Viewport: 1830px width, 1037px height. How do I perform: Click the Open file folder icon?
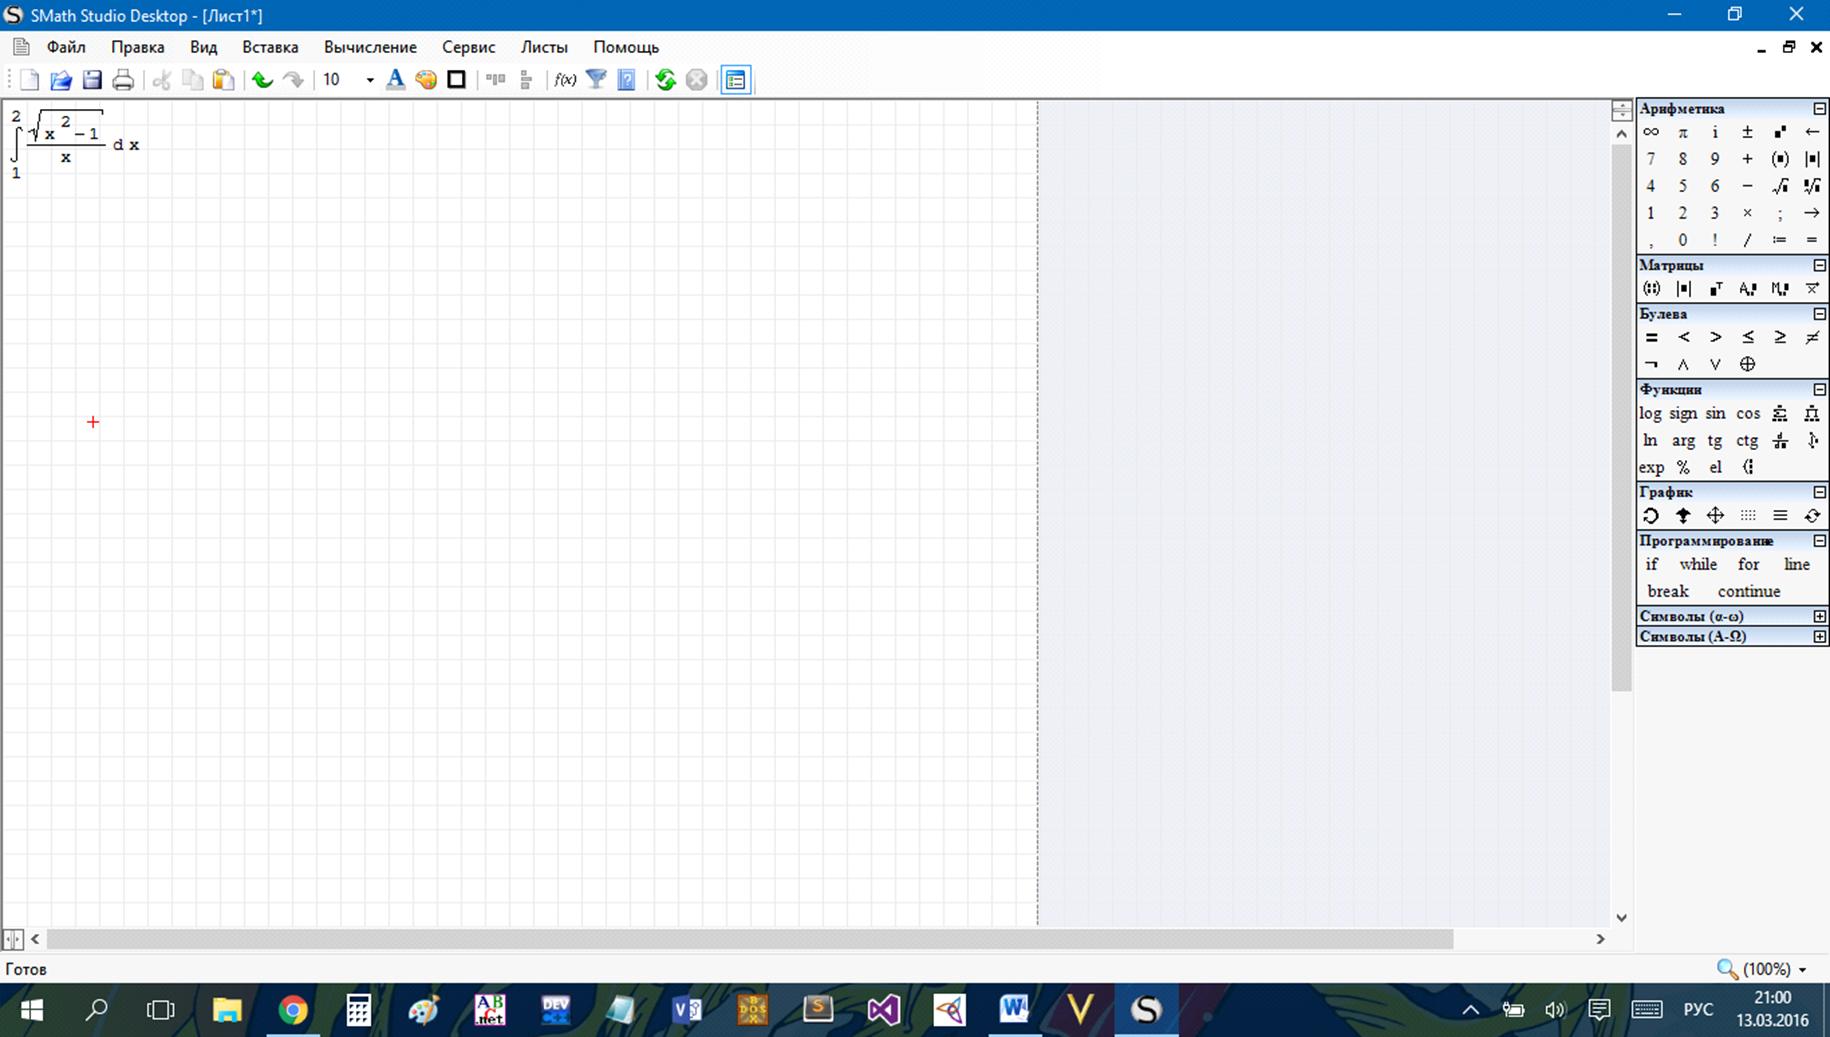coord(60,80)
